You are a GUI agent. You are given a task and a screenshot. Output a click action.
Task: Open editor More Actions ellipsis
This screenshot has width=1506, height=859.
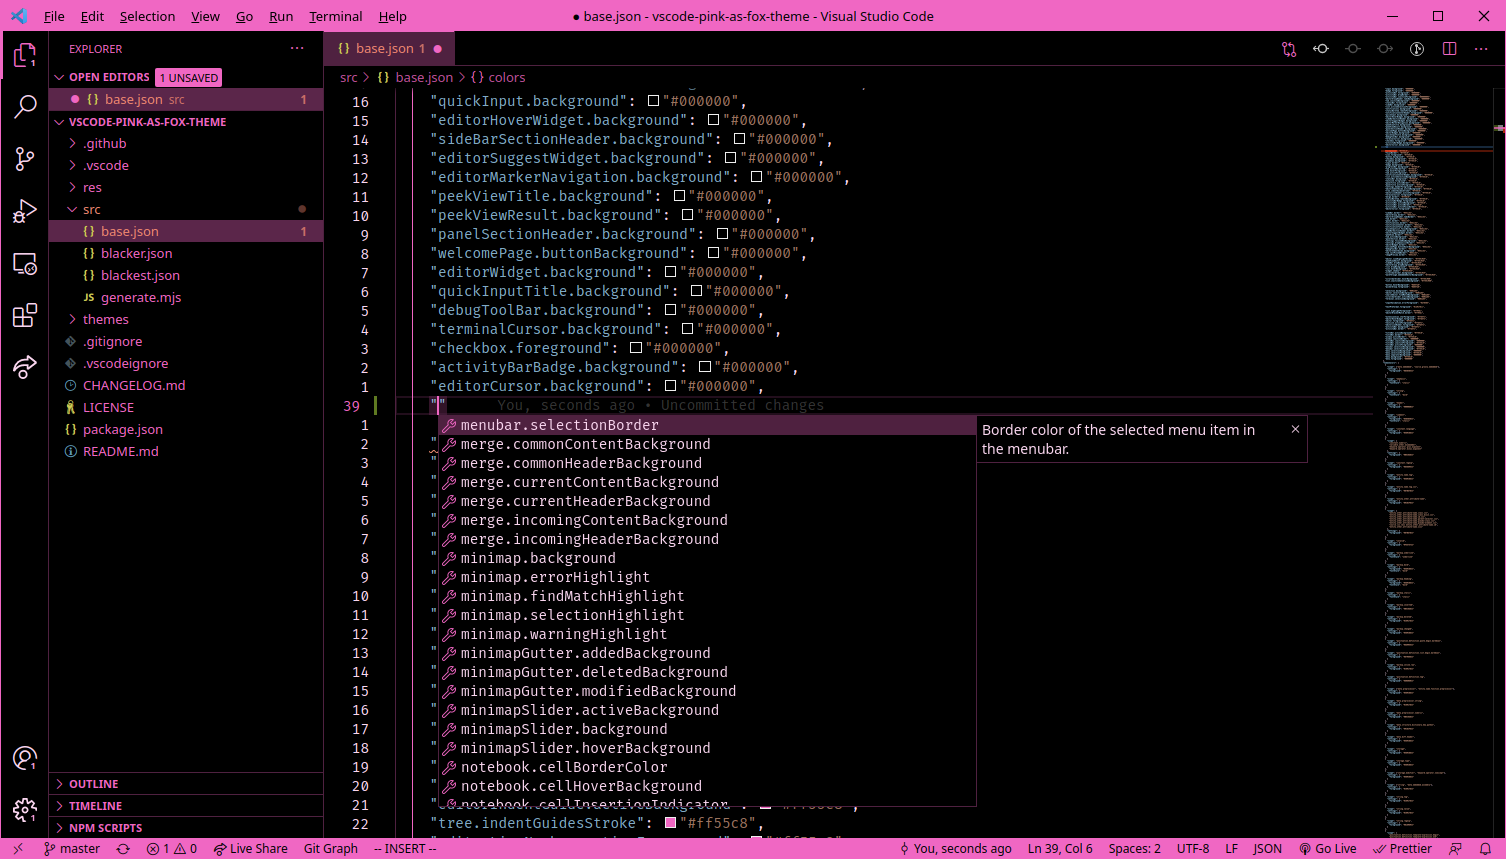pyautogui.click(x=1481, y=49)
